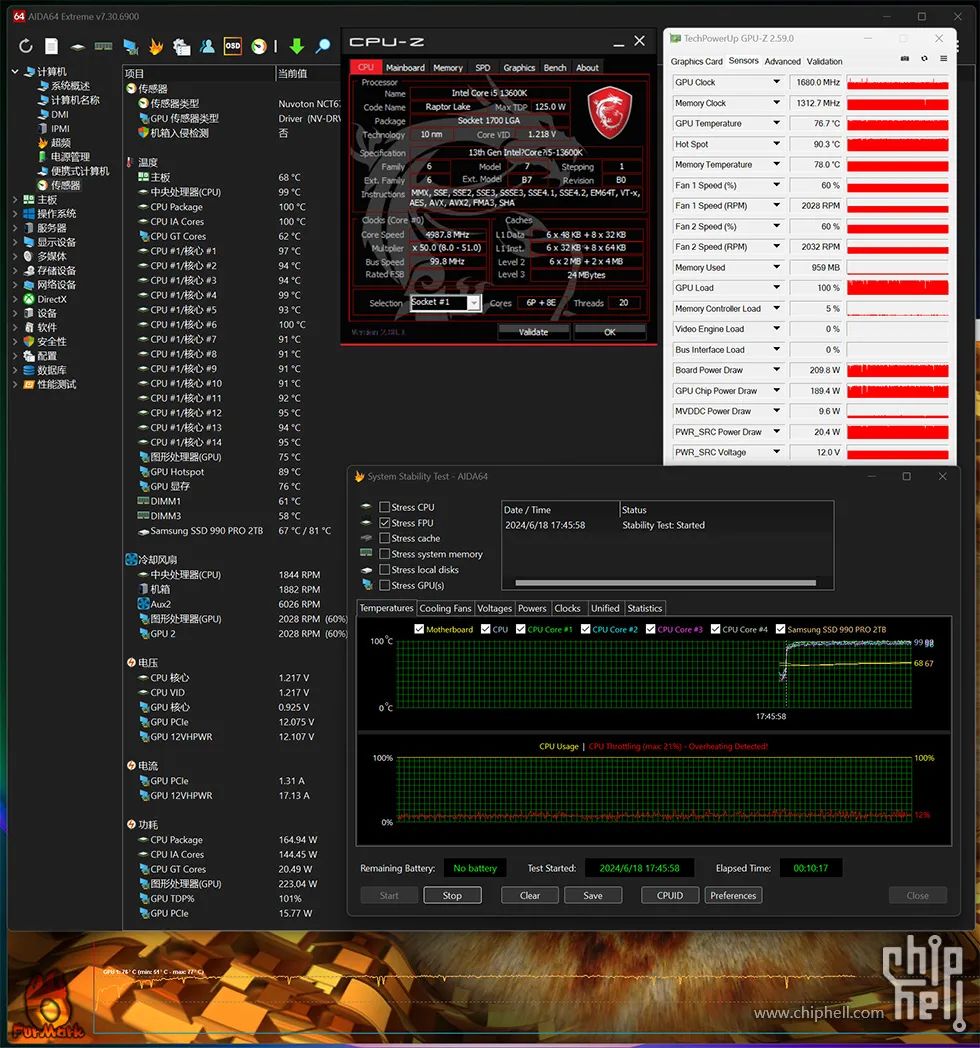The width and height of the screenshot is (980, 1048).
Task: Click the stability test log horizontal scrollbar
Action: [x=665, y=583]
